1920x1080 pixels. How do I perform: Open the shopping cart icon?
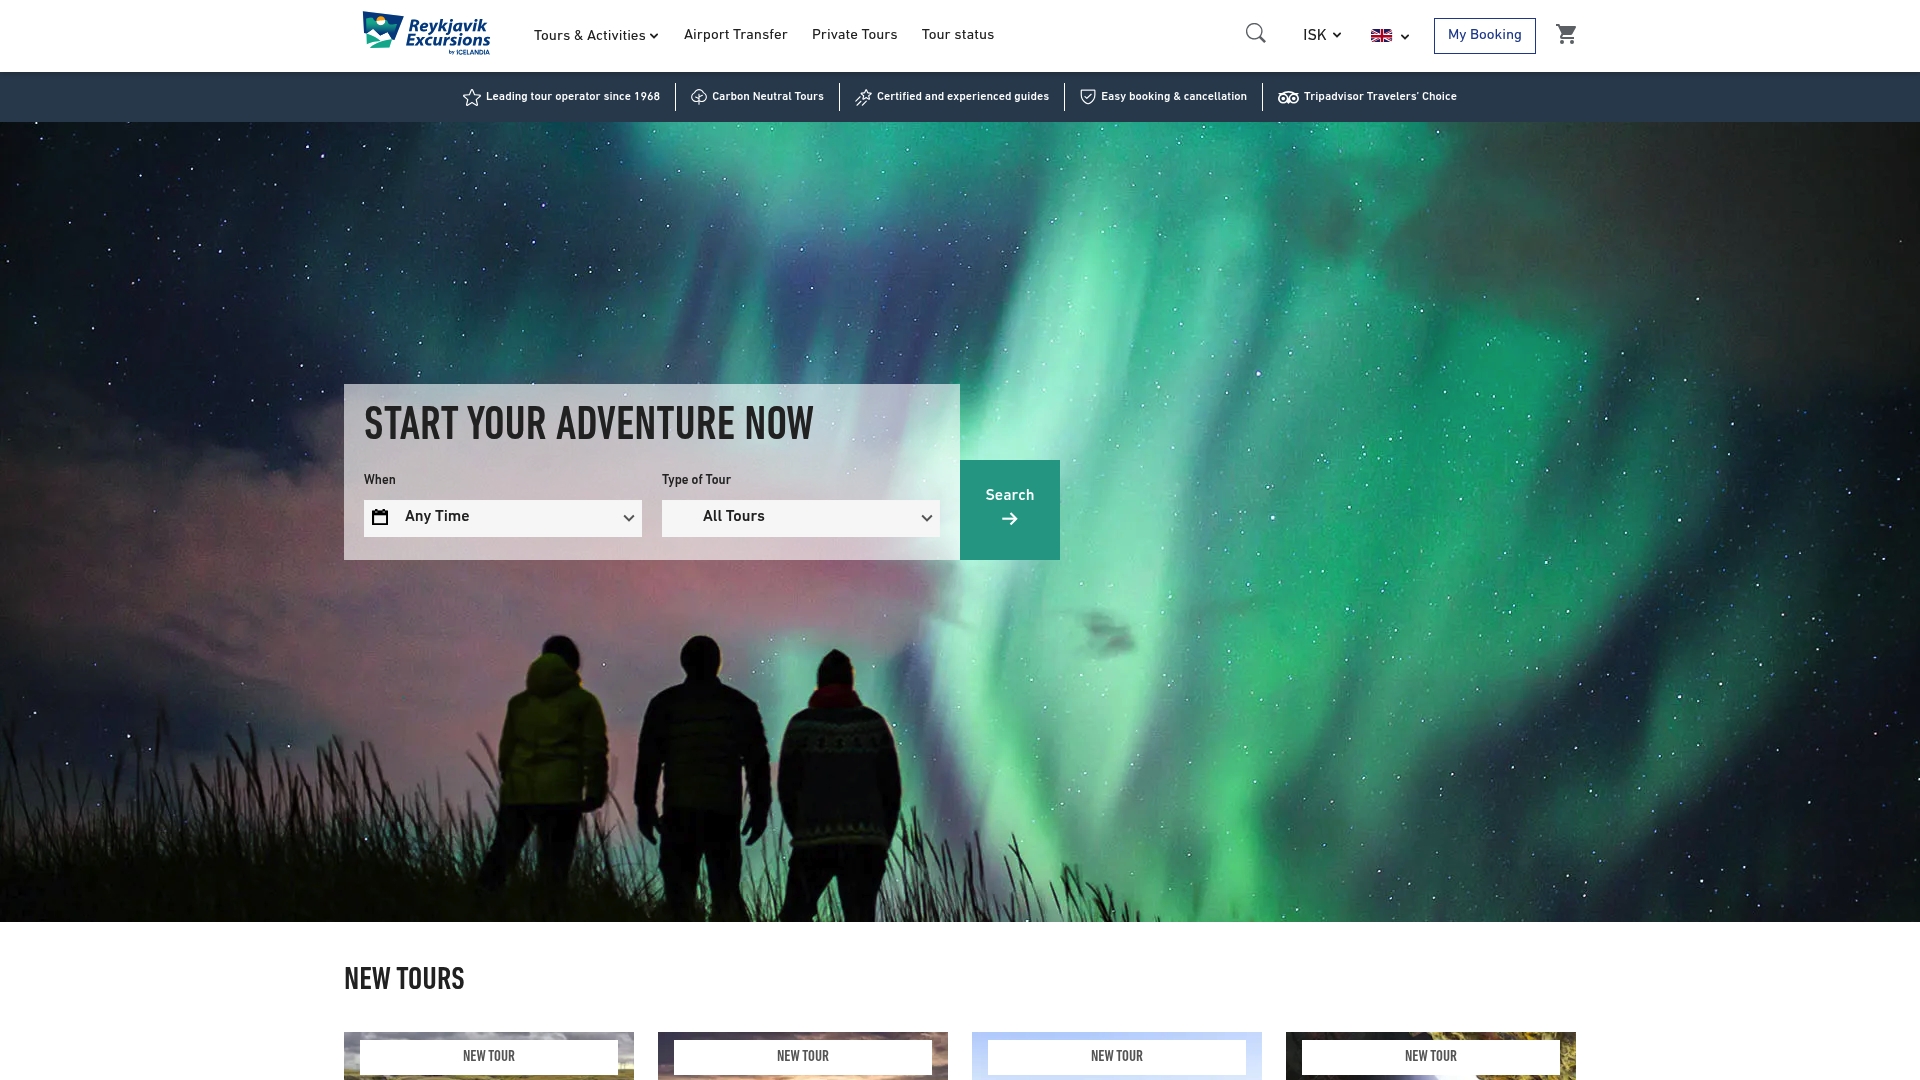[x=1566, y=35]
